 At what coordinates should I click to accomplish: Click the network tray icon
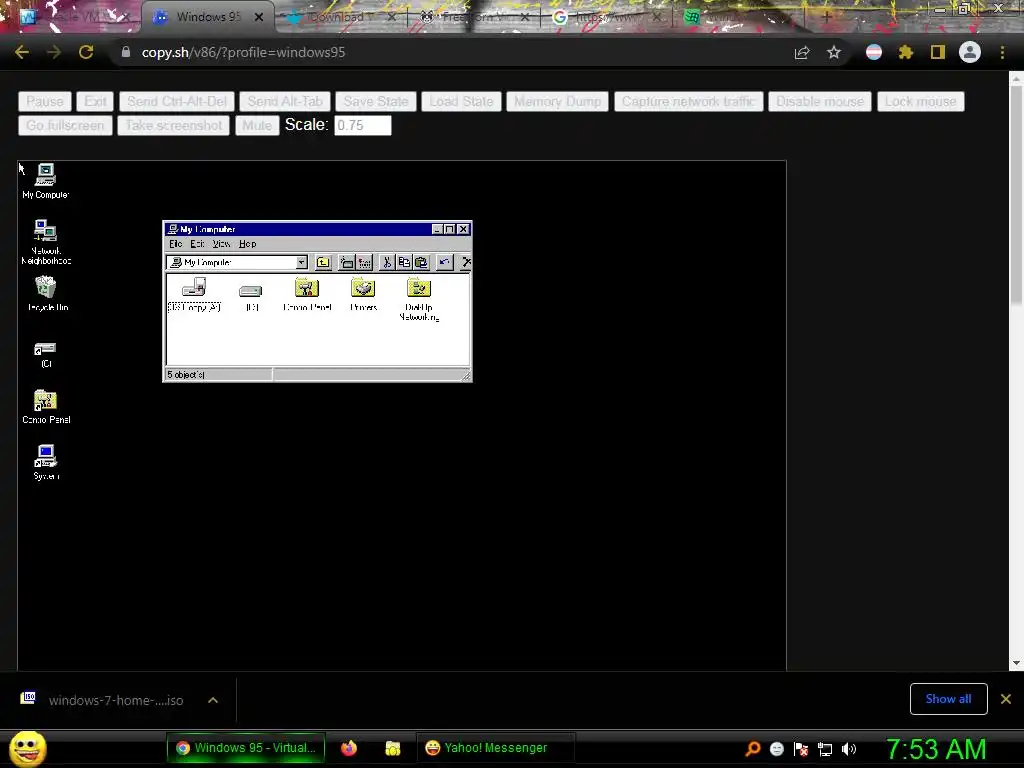click(x=825, y=749)
